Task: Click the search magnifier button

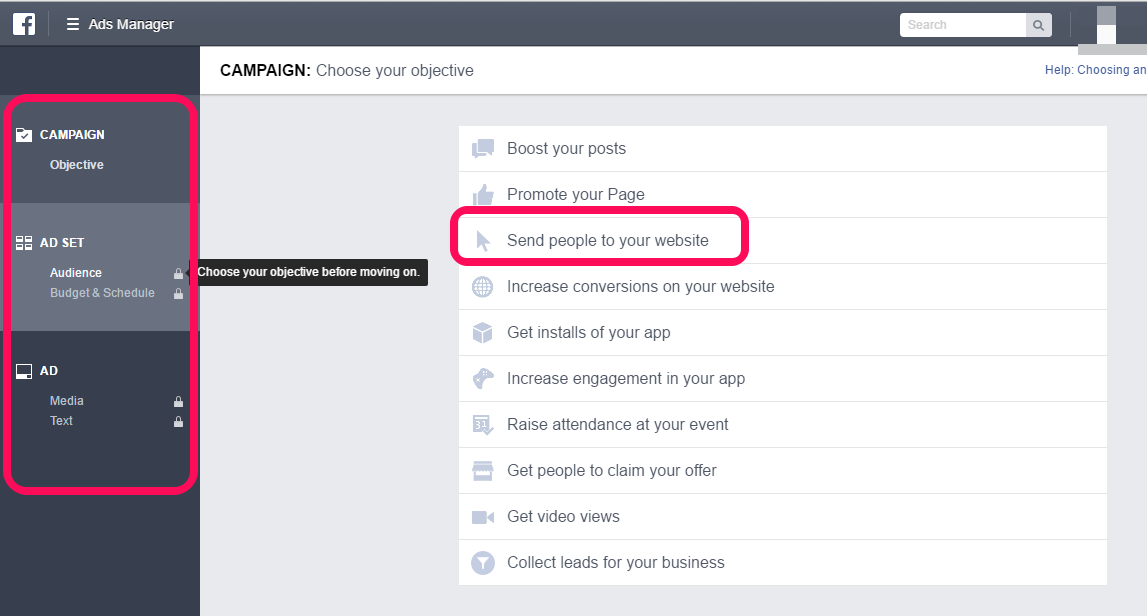Action: (1038, 25)
